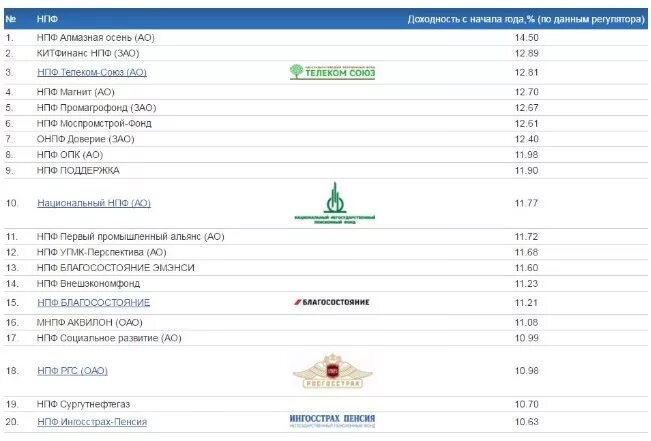Click the 12.70 yield value
This screenshot has height=441, width=651.
[x=526, y=92]
